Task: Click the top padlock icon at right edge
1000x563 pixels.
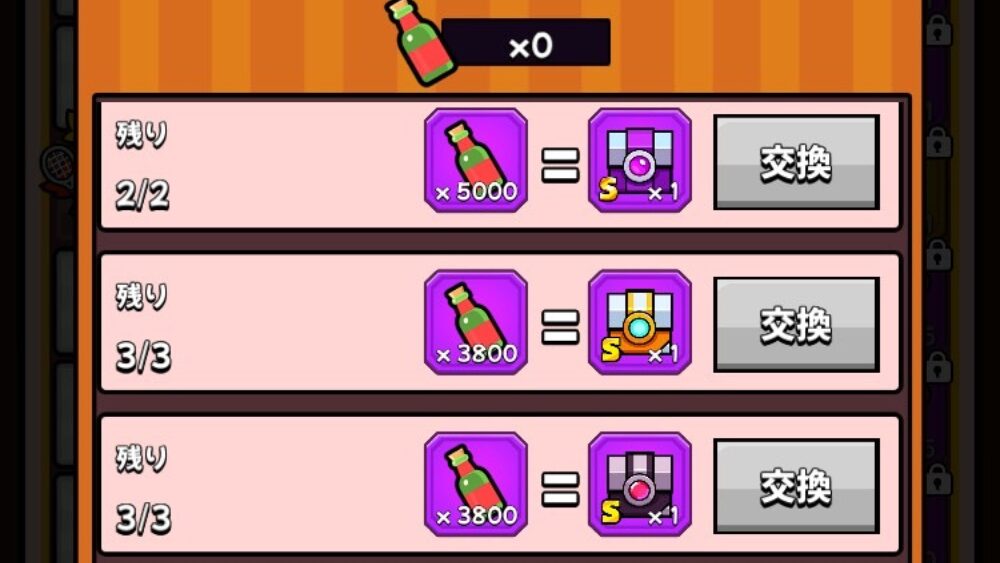Action: pyautogui.click(x=938, y=30)
